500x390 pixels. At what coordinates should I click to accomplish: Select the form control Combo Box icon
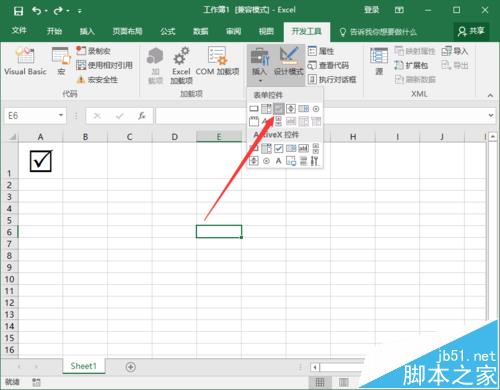point(266,109)
